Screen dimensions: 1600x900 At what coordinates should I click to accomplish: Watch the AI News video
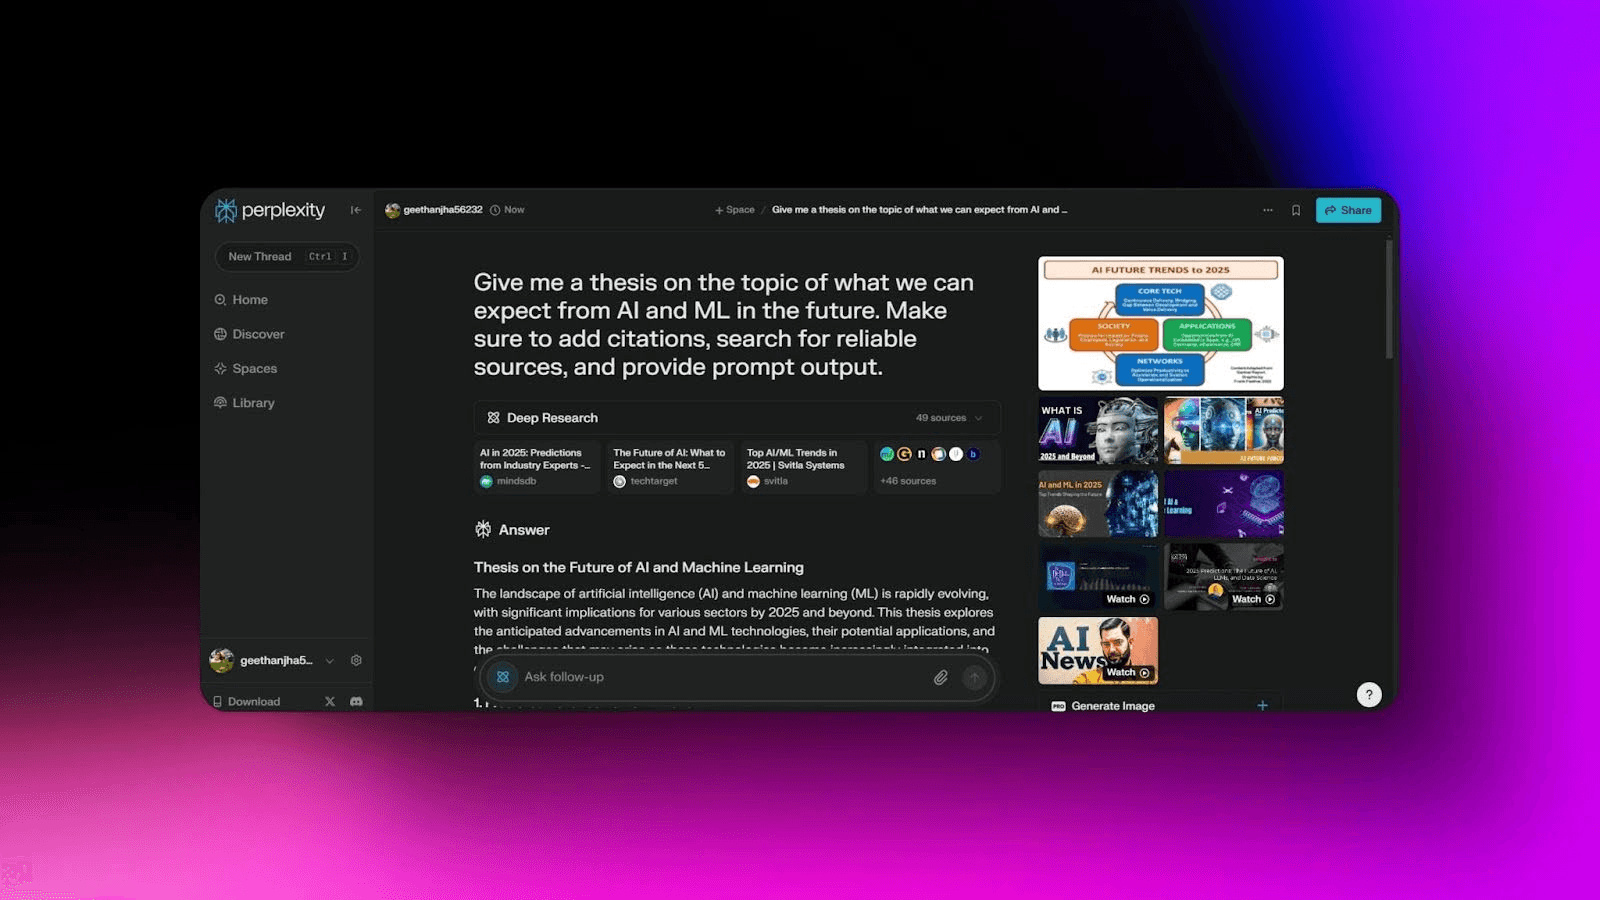1098,651
